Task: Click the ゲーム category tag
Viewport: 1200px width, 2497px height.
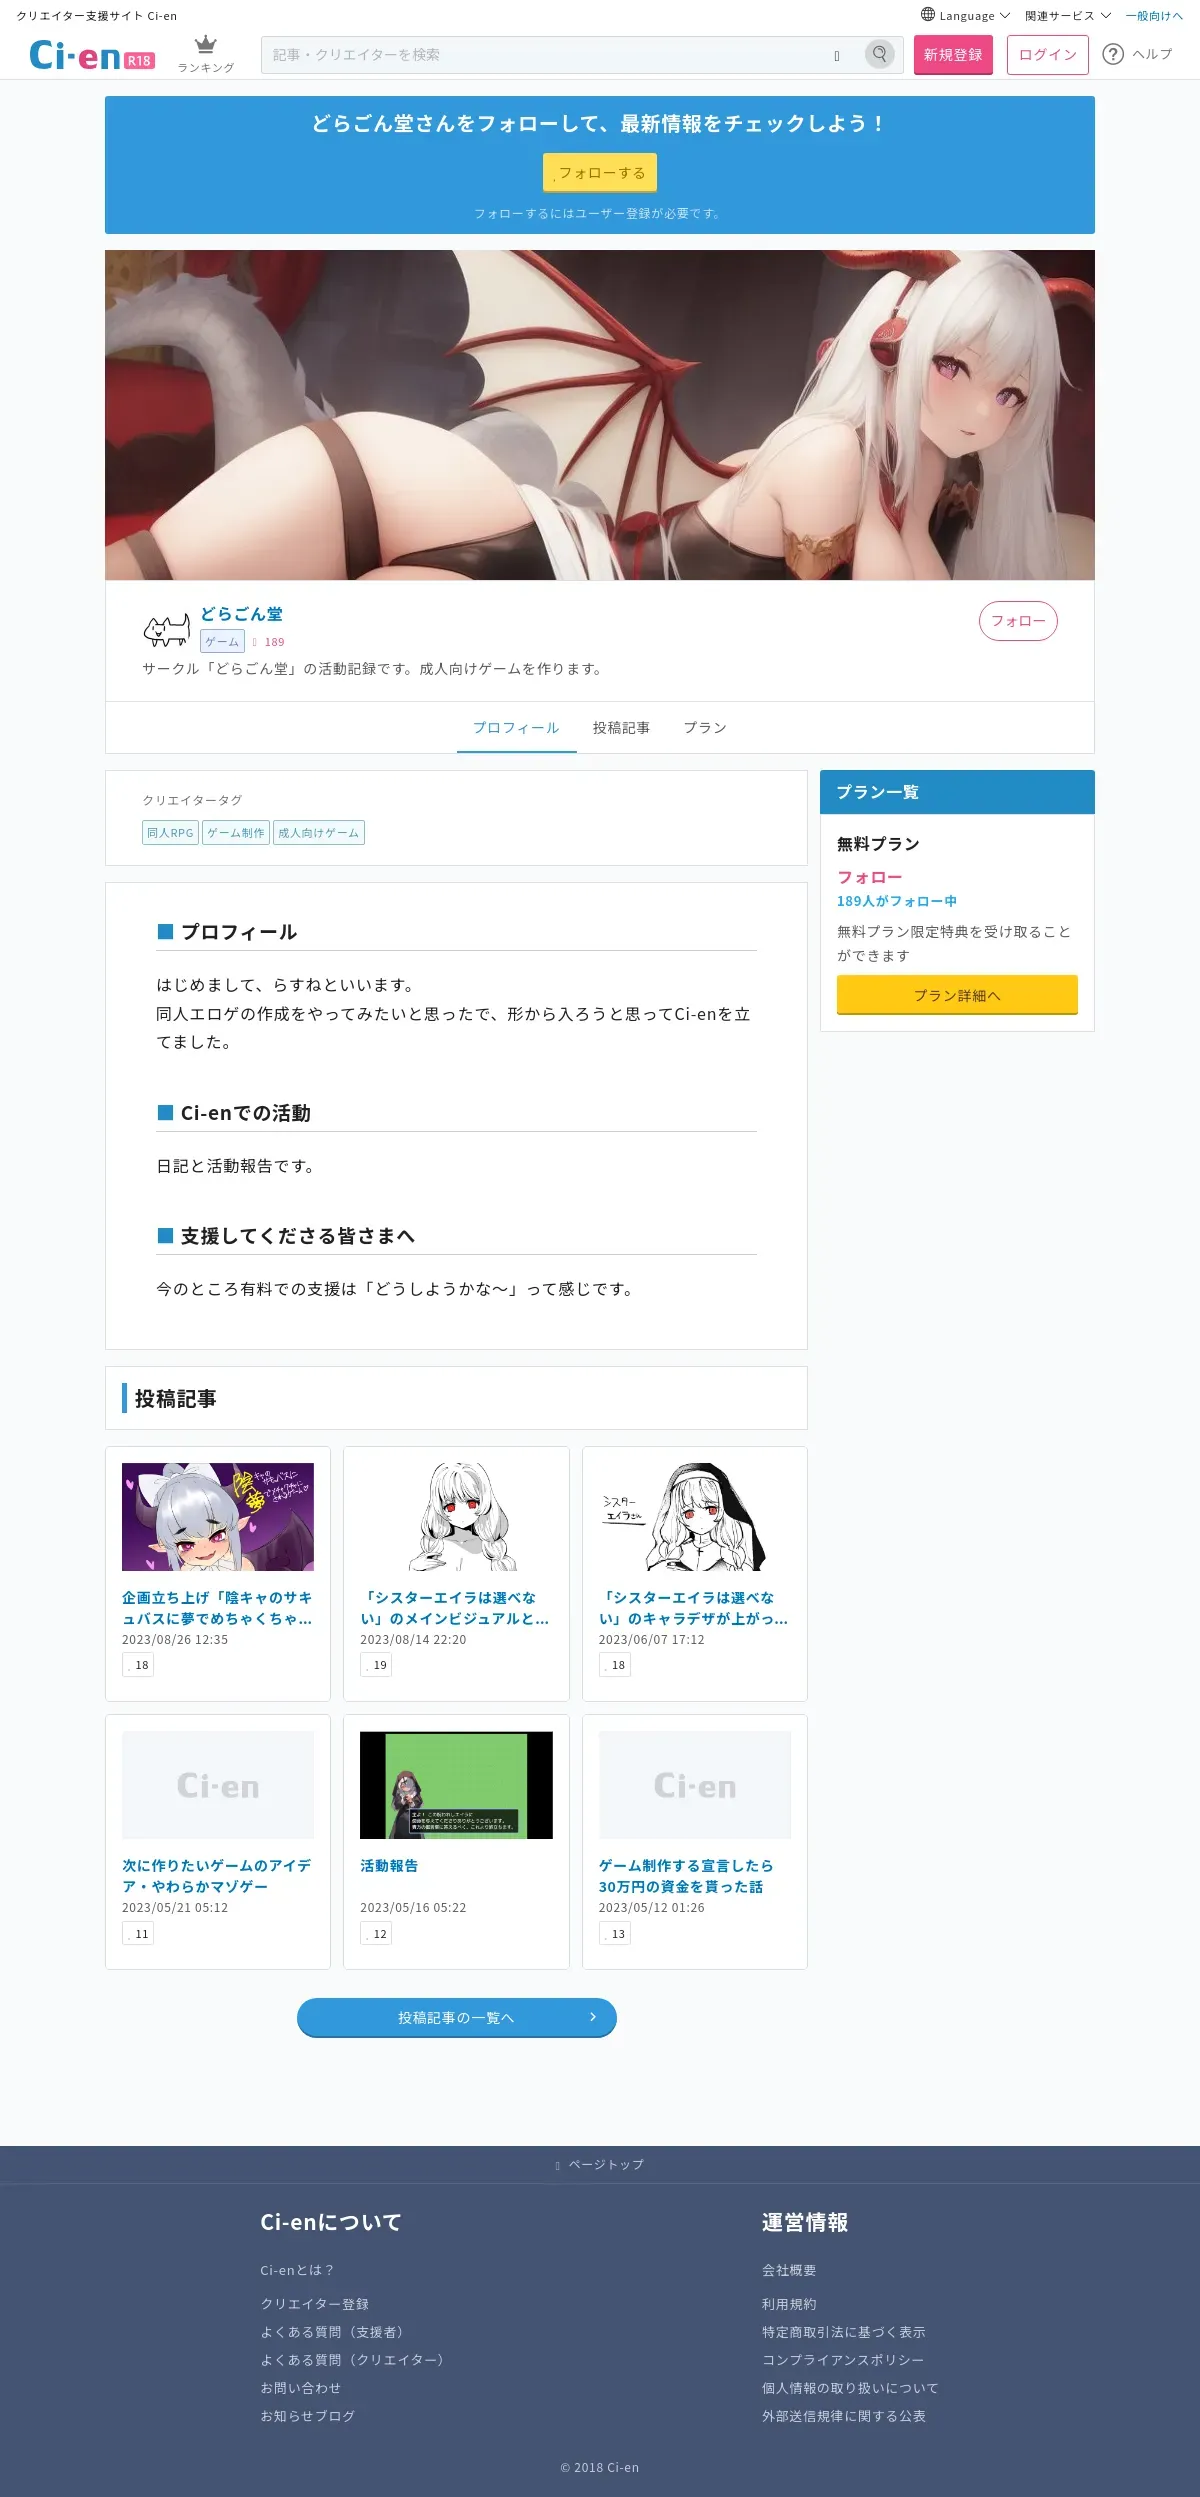Action: pyautogui.click(x=222, y=641)
